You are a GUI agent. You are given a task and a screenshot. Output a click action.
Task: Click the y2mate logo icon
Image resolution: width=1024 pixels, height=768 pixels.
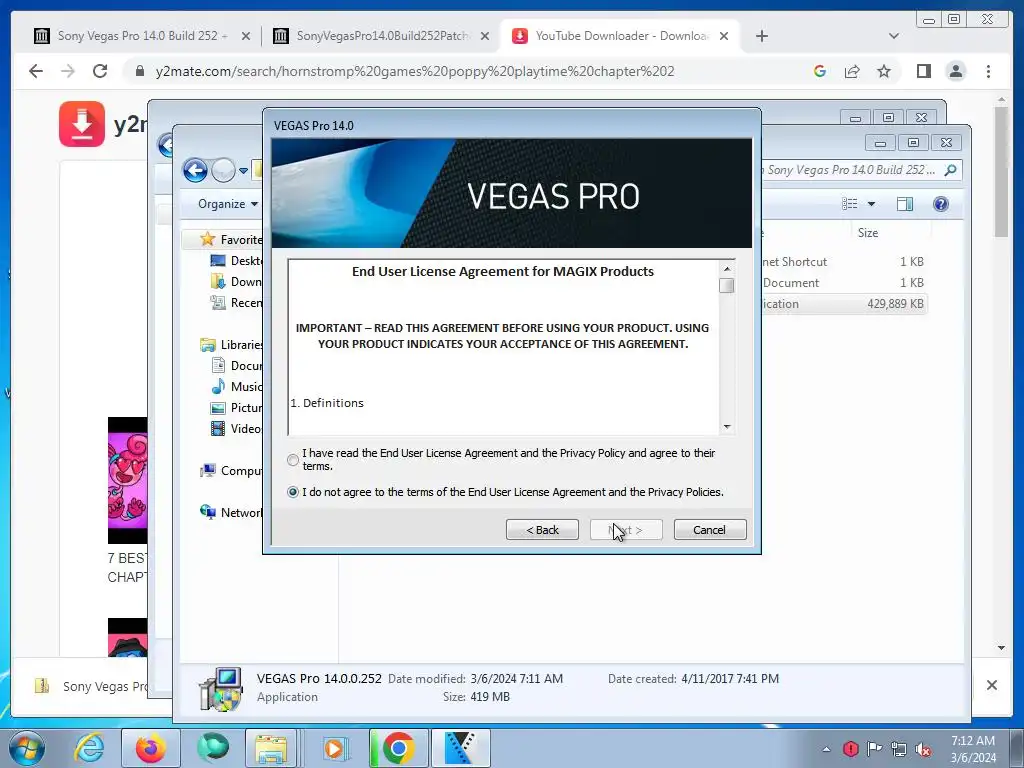(82, 123)
